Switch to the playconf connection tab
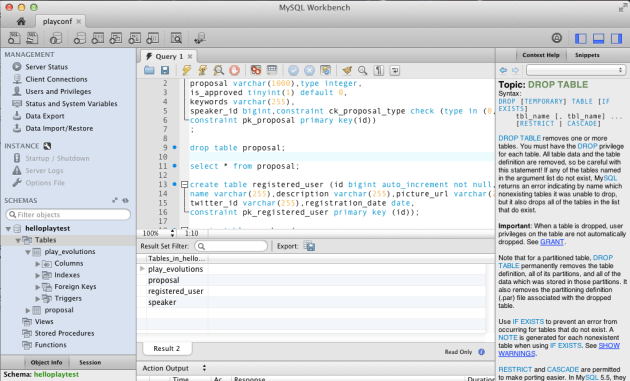This screenshot has width=630, height=381. coord(57,21)
